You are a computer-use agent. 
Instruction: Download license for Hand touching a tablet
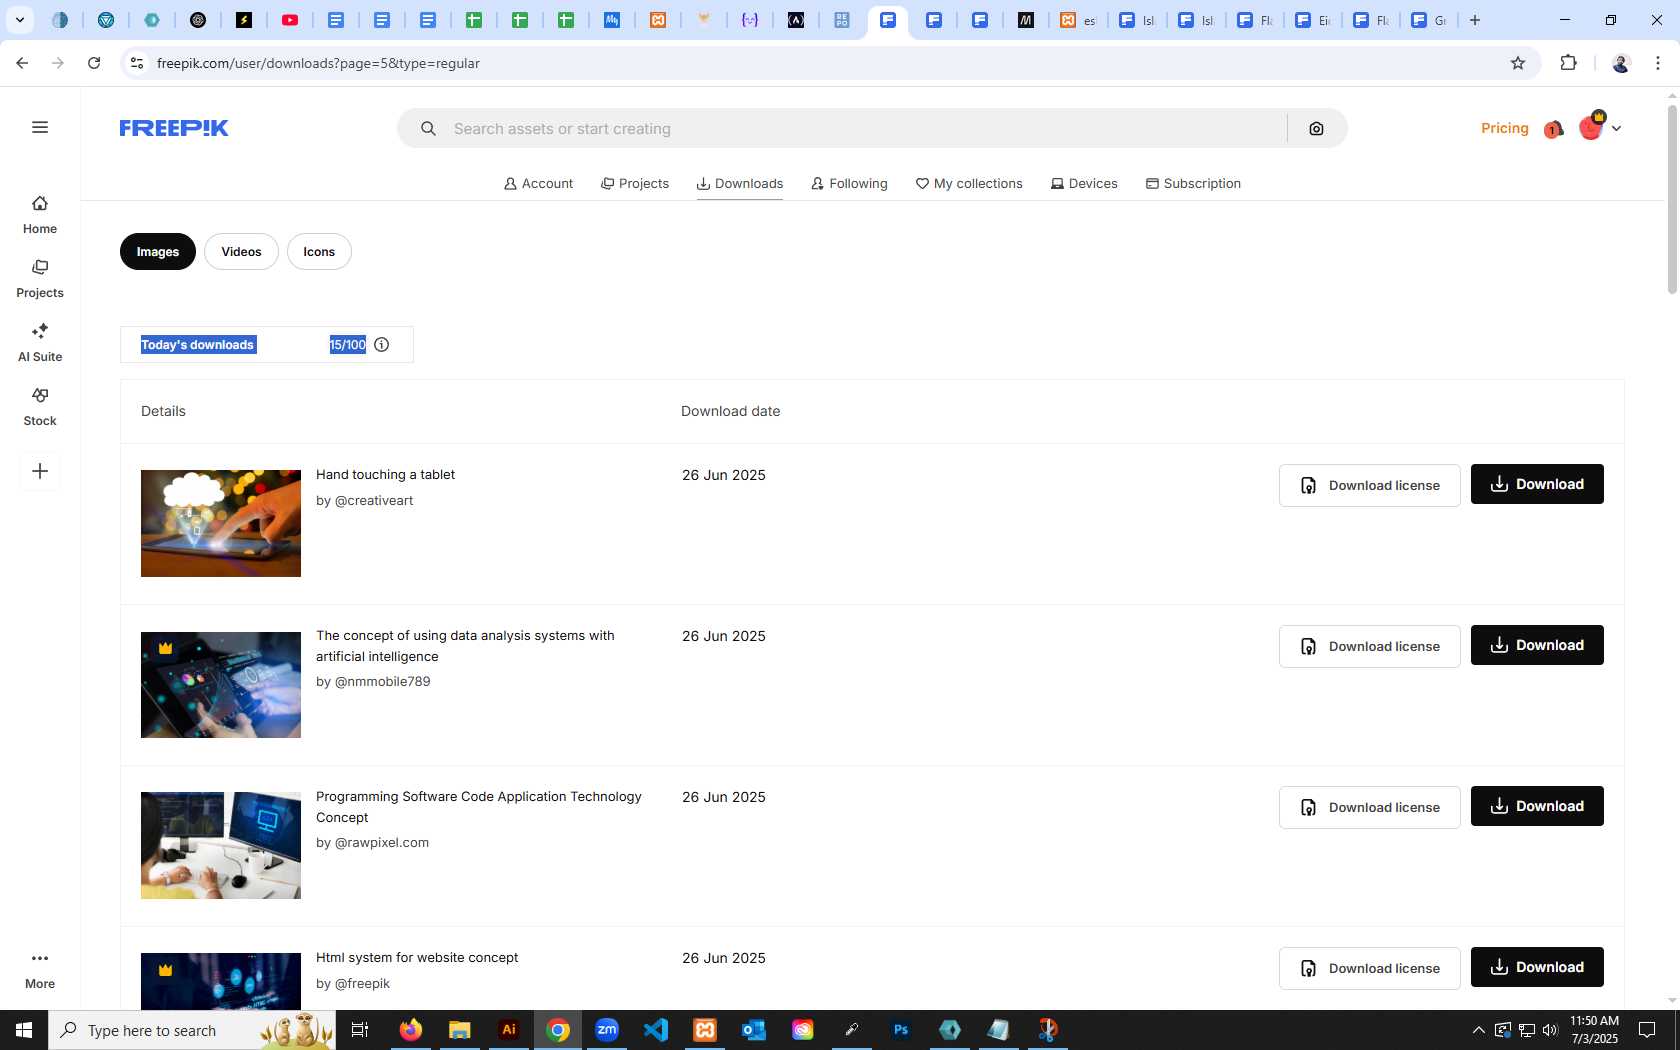[x=1369, y=485]
